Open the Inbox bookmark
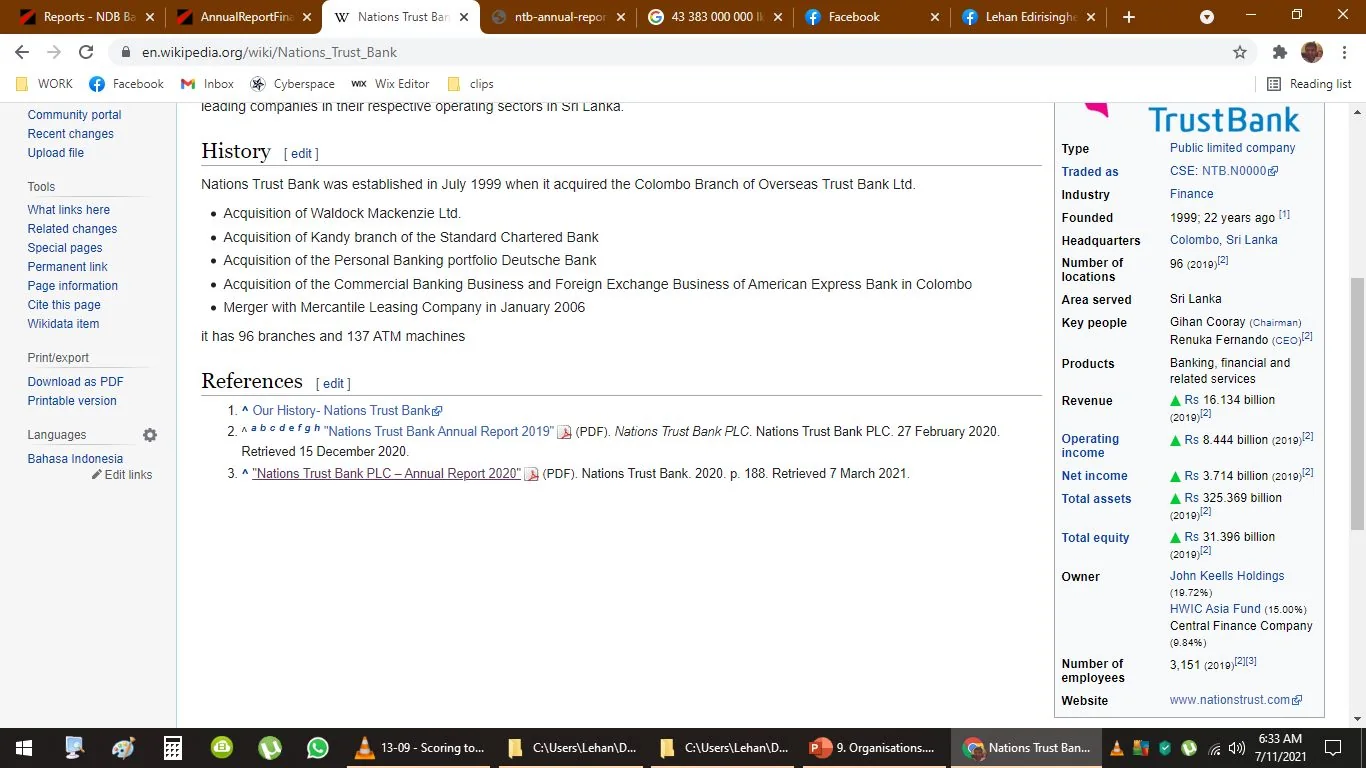1366x768 pixels. [207, 84]
